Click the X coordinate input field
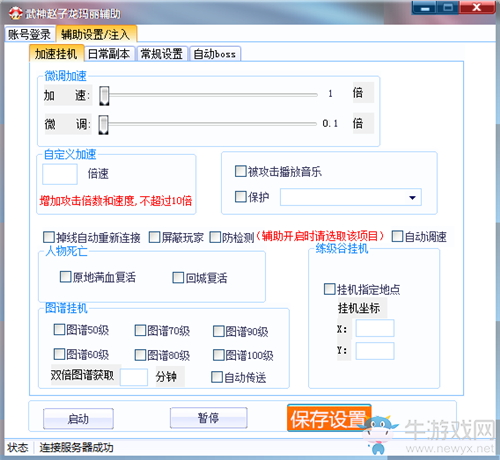The height and width of the screenshot is (460, 500). click(x=375, y=328)
